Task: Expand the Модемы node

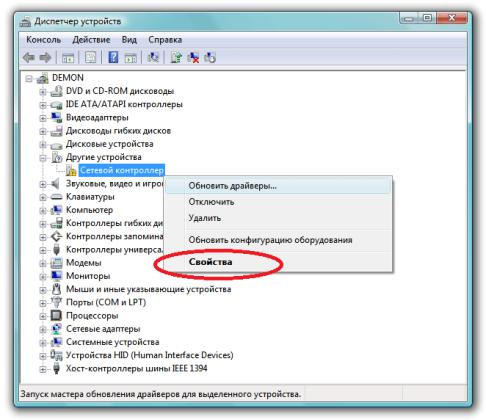Action: 43,263
